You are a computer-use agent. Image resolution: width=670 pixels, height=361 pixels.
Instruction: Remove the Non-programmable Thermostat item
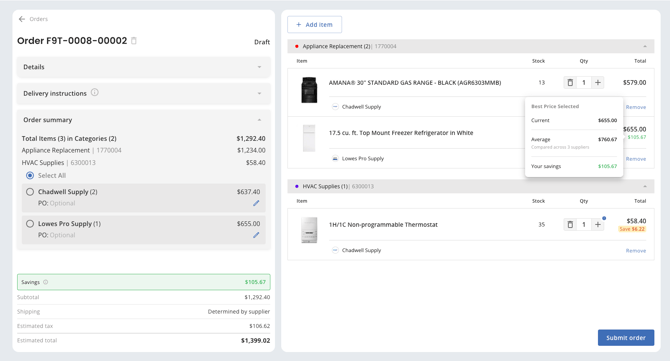[x=636, y=250]
